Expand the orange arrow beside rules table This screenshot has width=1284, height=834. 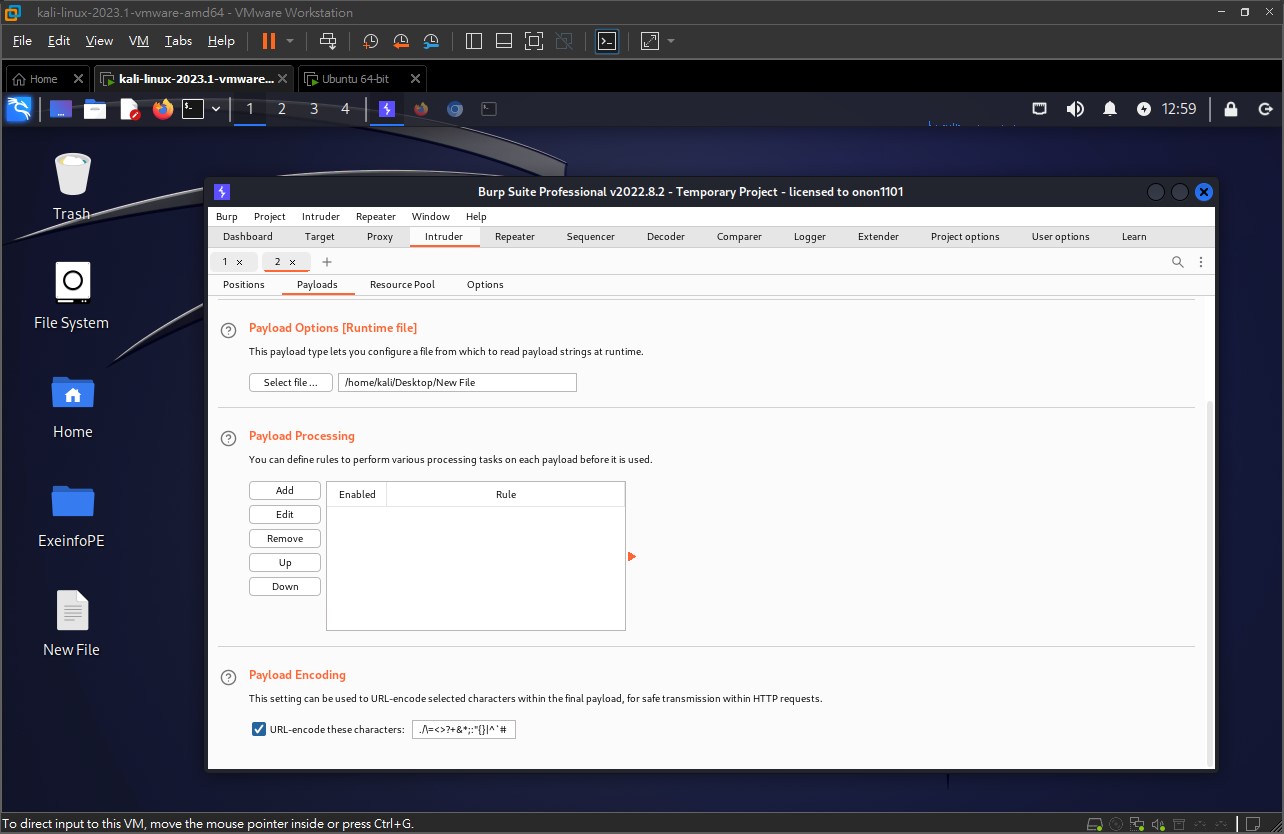tap(632, 557)
